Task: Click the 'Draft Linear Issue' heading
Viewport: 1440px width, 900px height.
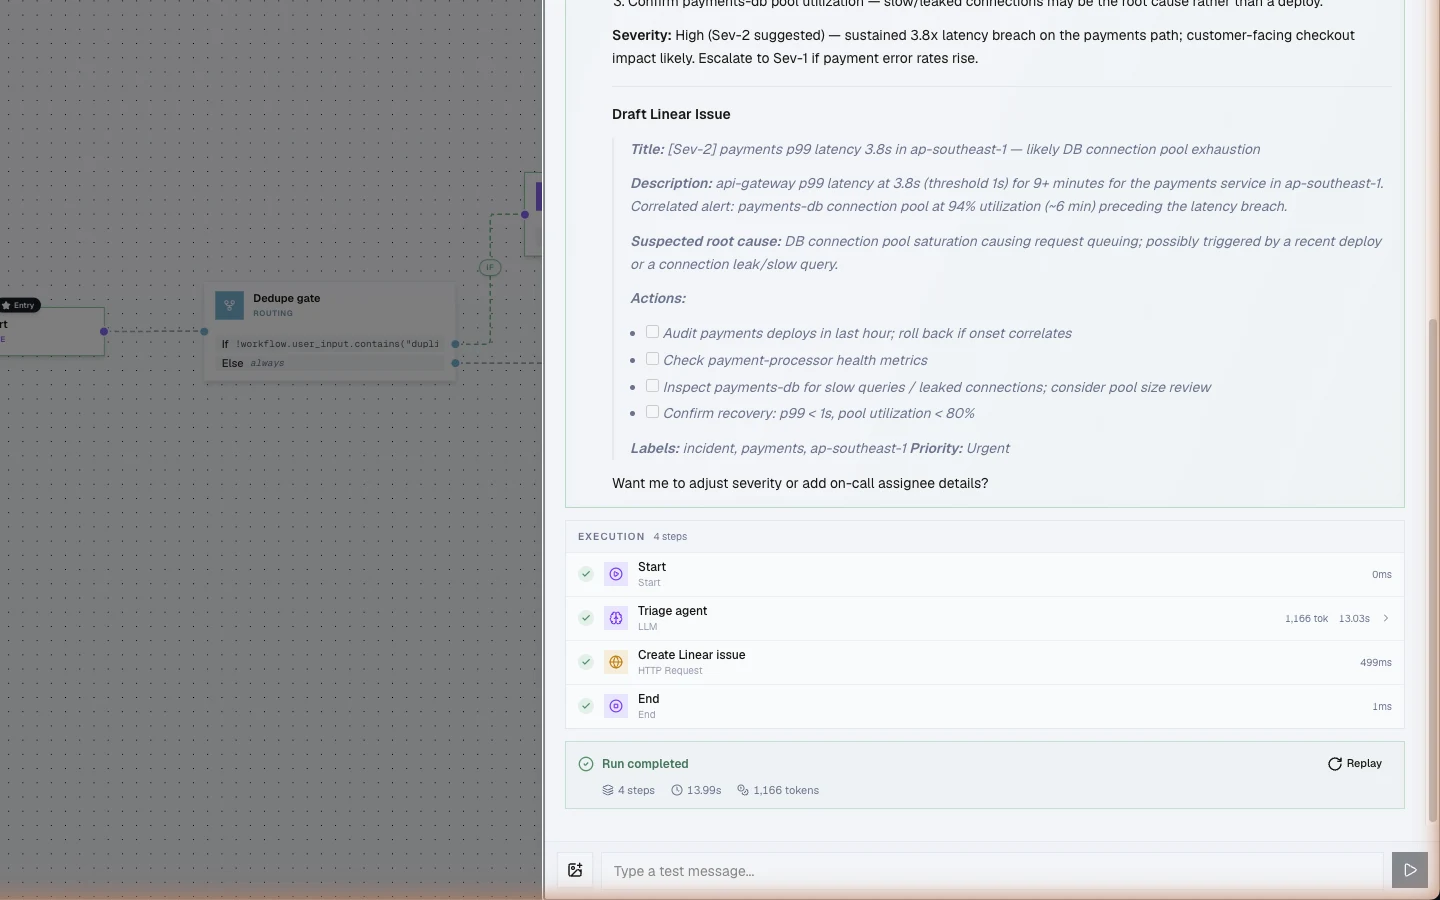Action: (671, 114)
